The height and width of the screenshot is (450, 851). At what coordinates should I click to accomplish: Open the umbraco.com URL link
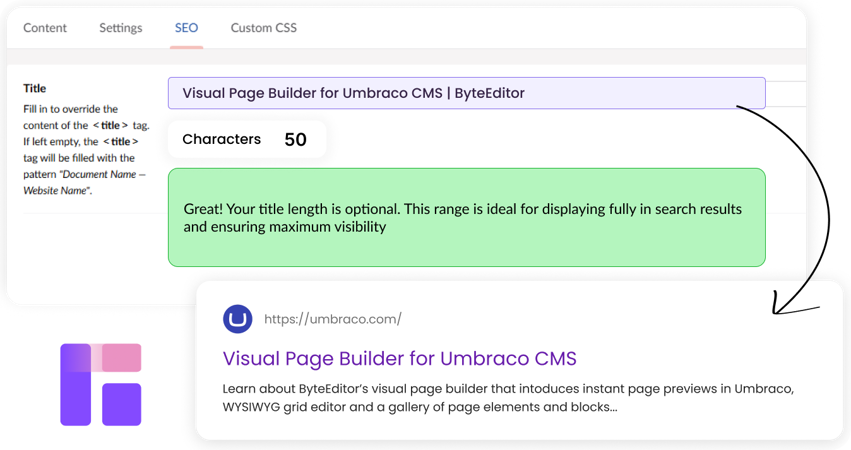click(x=333, y=320)
